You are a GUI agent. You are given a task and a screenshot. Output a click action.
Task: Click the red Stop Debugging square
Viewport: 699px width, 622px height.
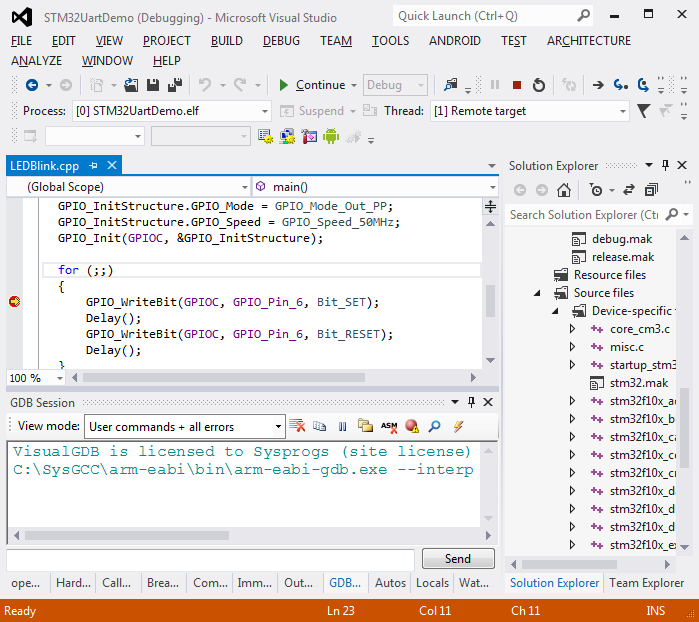pyautogui.click(x=517, y=85)
